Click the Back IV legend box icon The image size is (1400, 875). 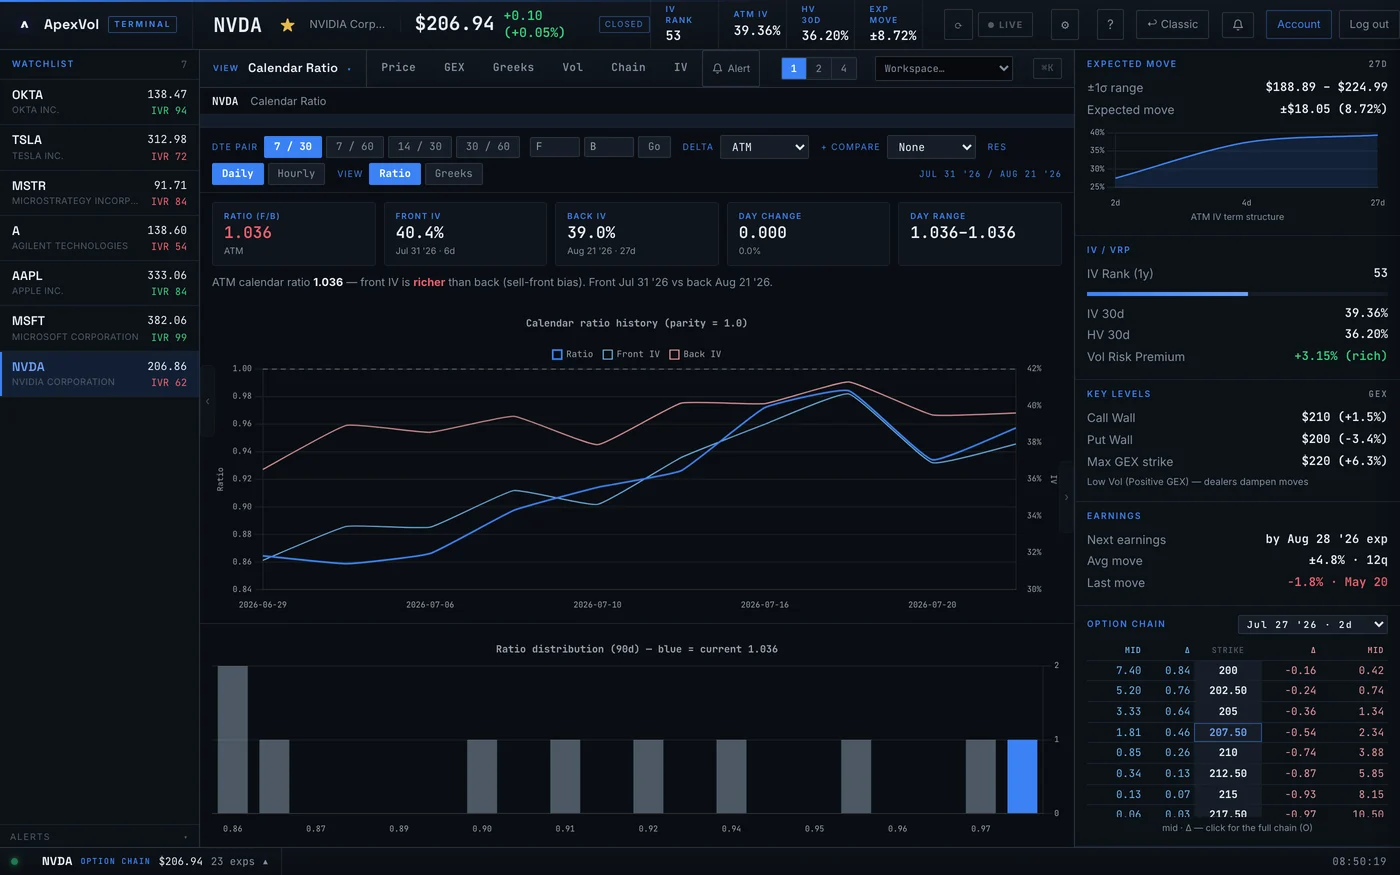click(674, 354)
